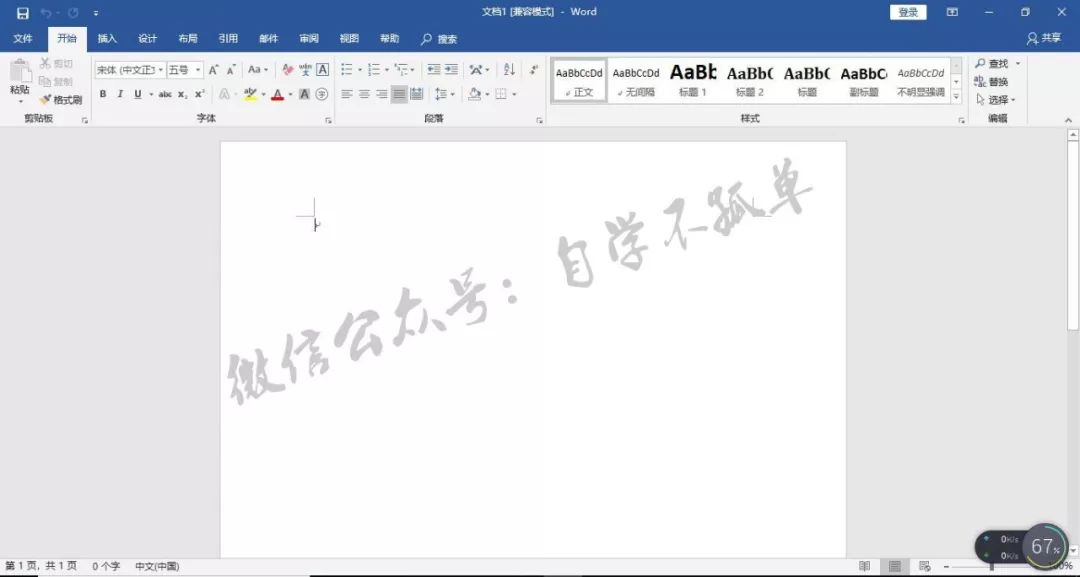Open the font size dropdown showing 五号

pos(198,70)
